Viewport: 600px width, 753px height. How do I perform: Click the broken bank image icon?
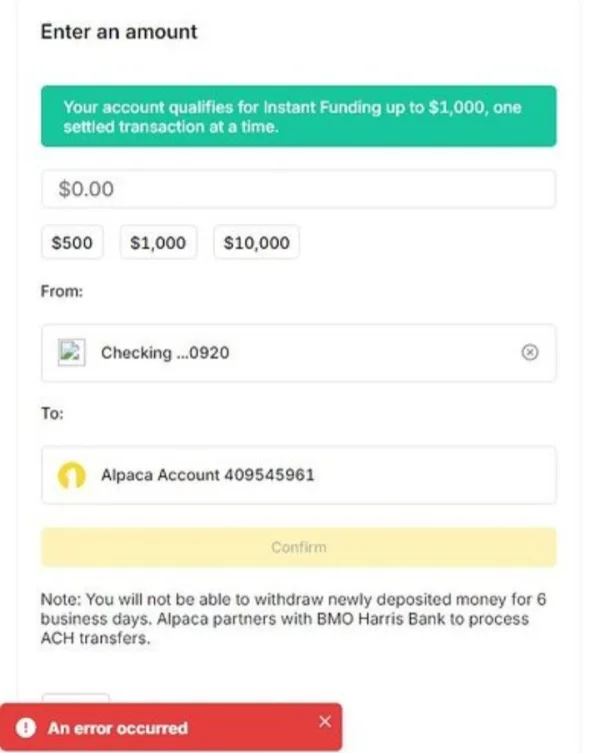tap(70, 352)
